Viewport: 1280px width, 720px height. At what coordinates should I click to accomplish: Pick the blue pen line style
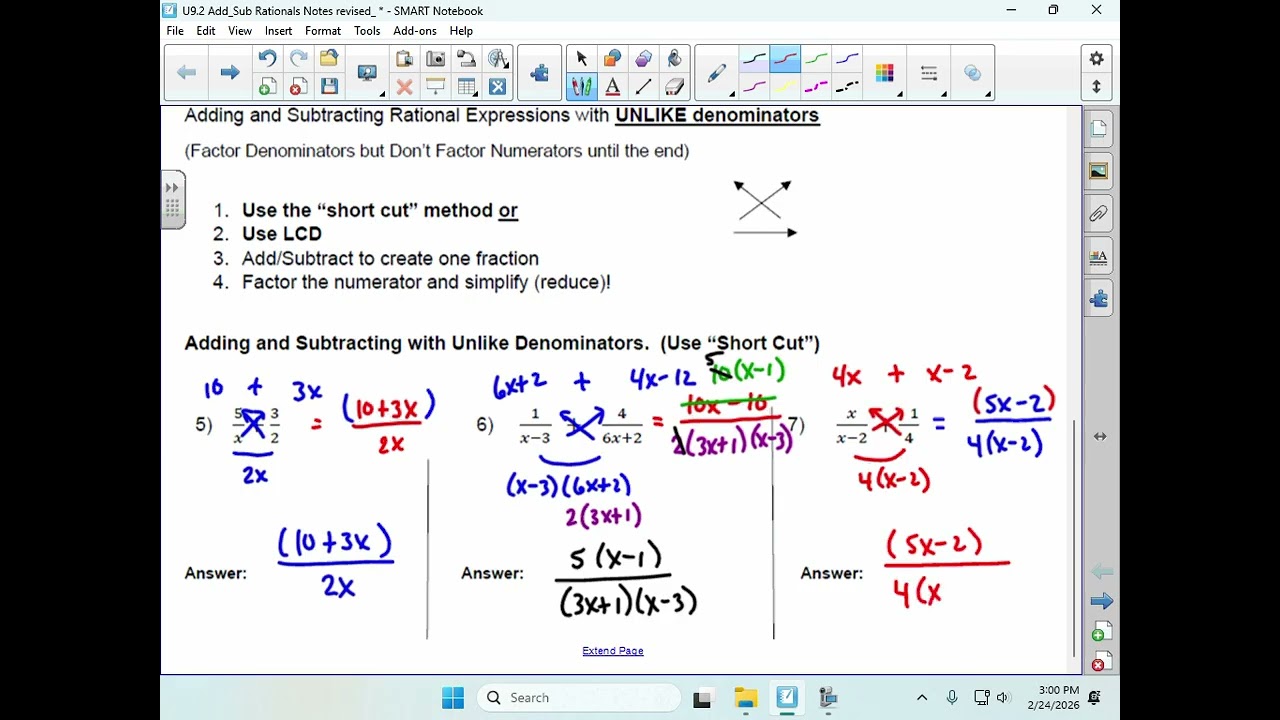tap(847, 59)
